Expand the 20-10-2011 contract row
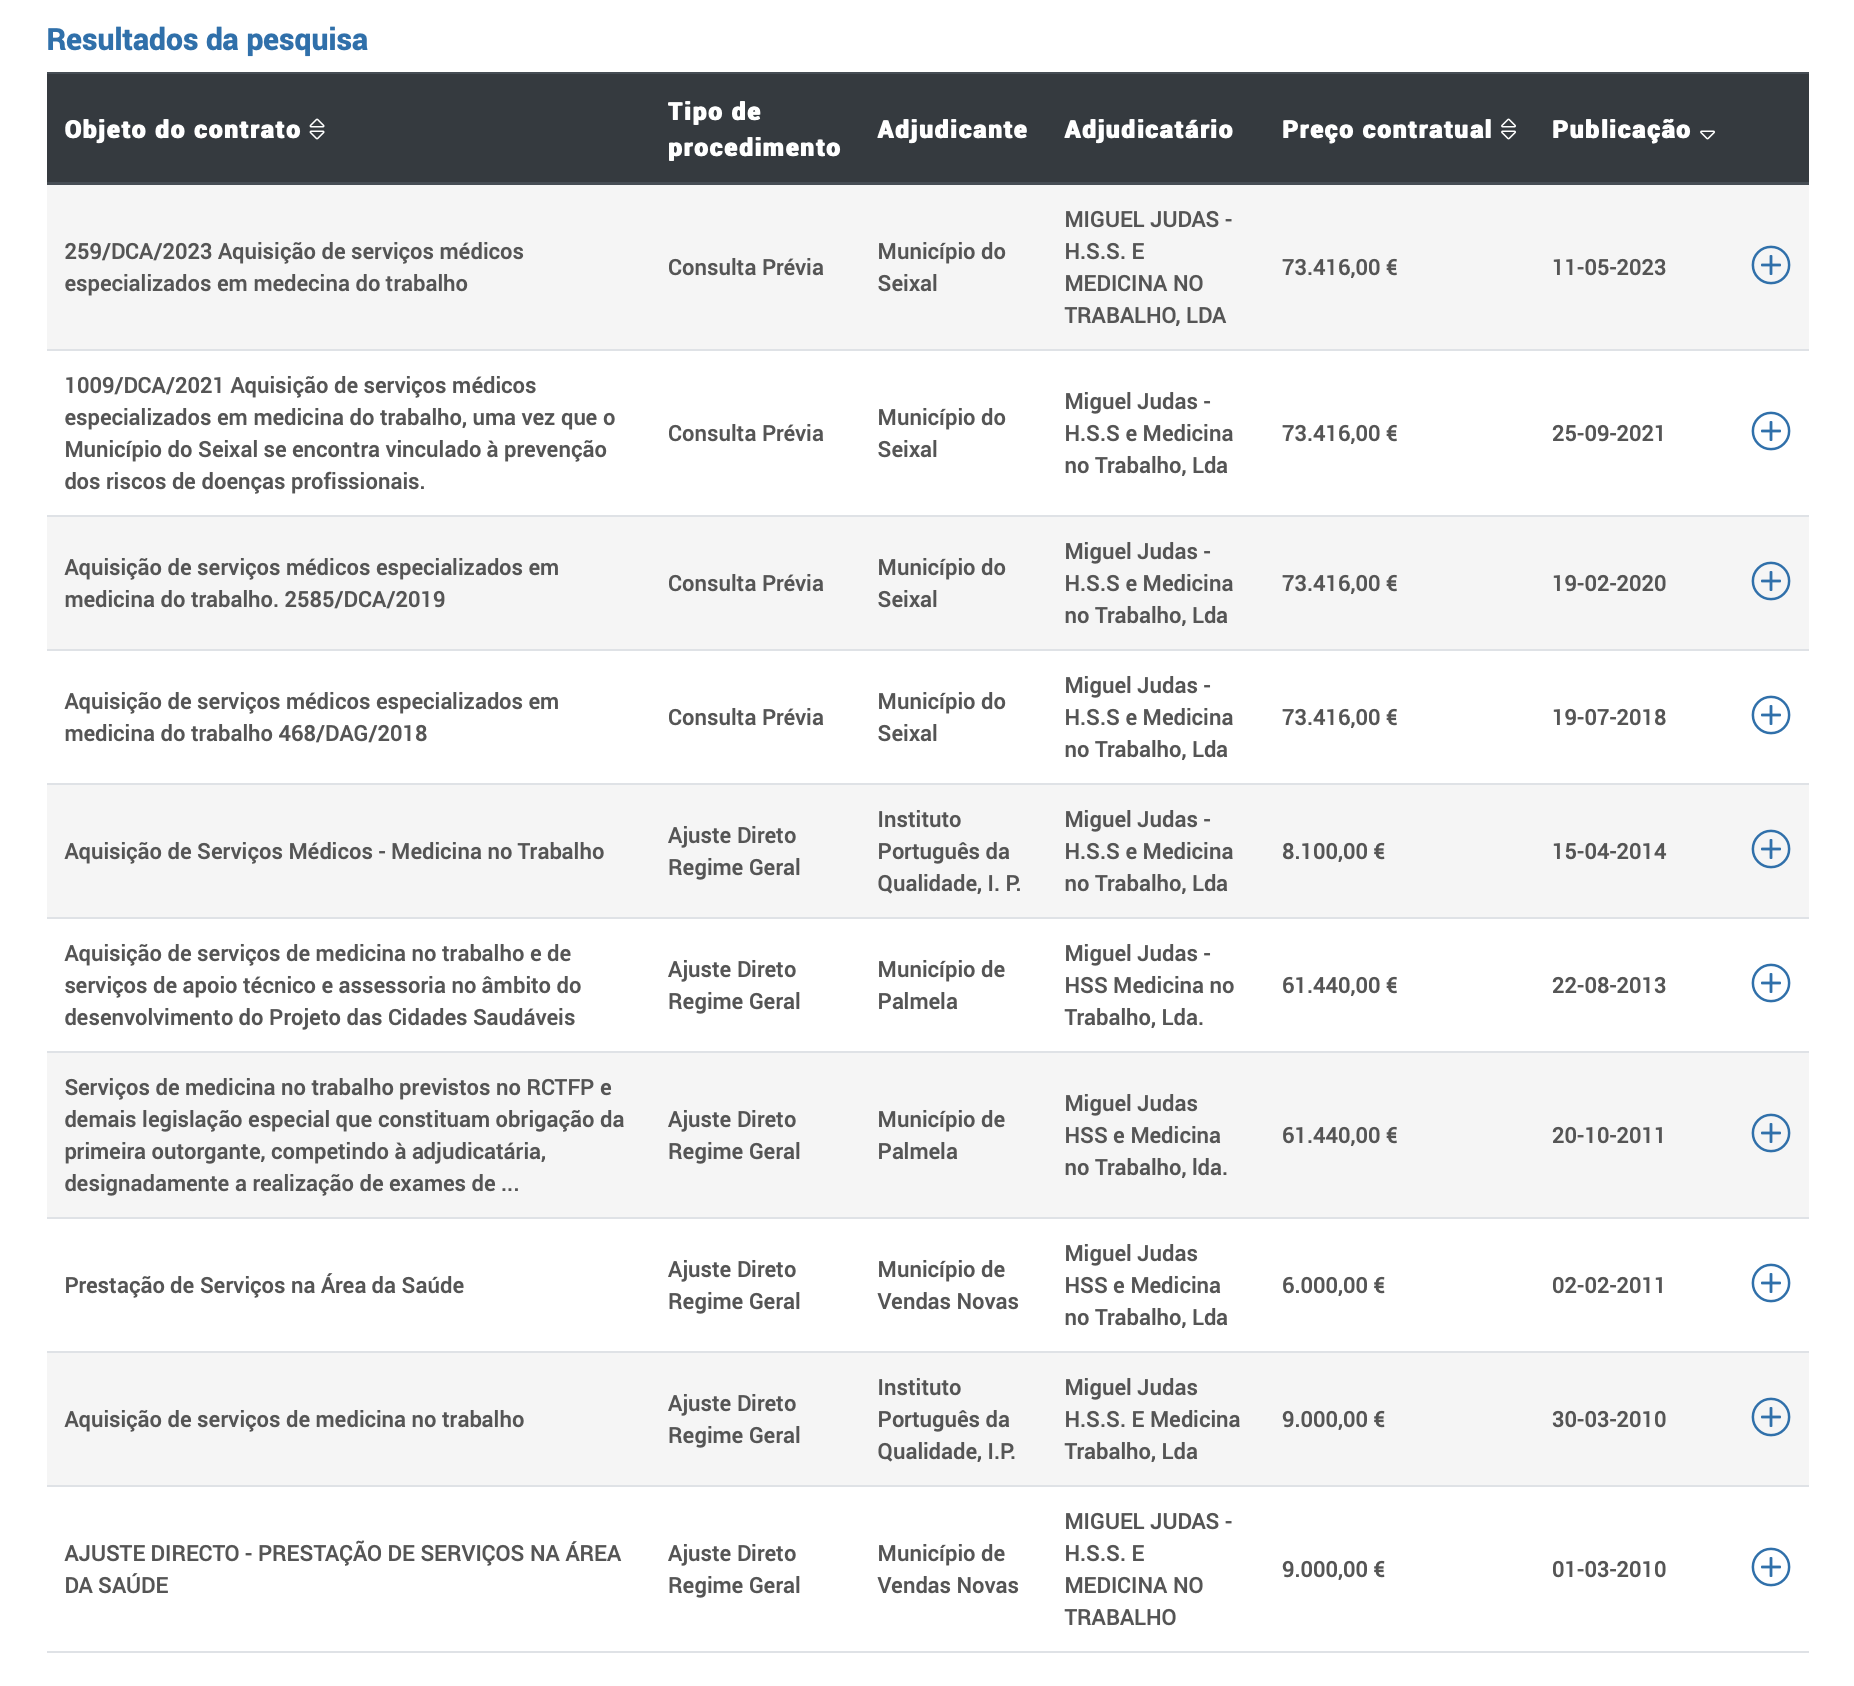 (1769, 1134)
